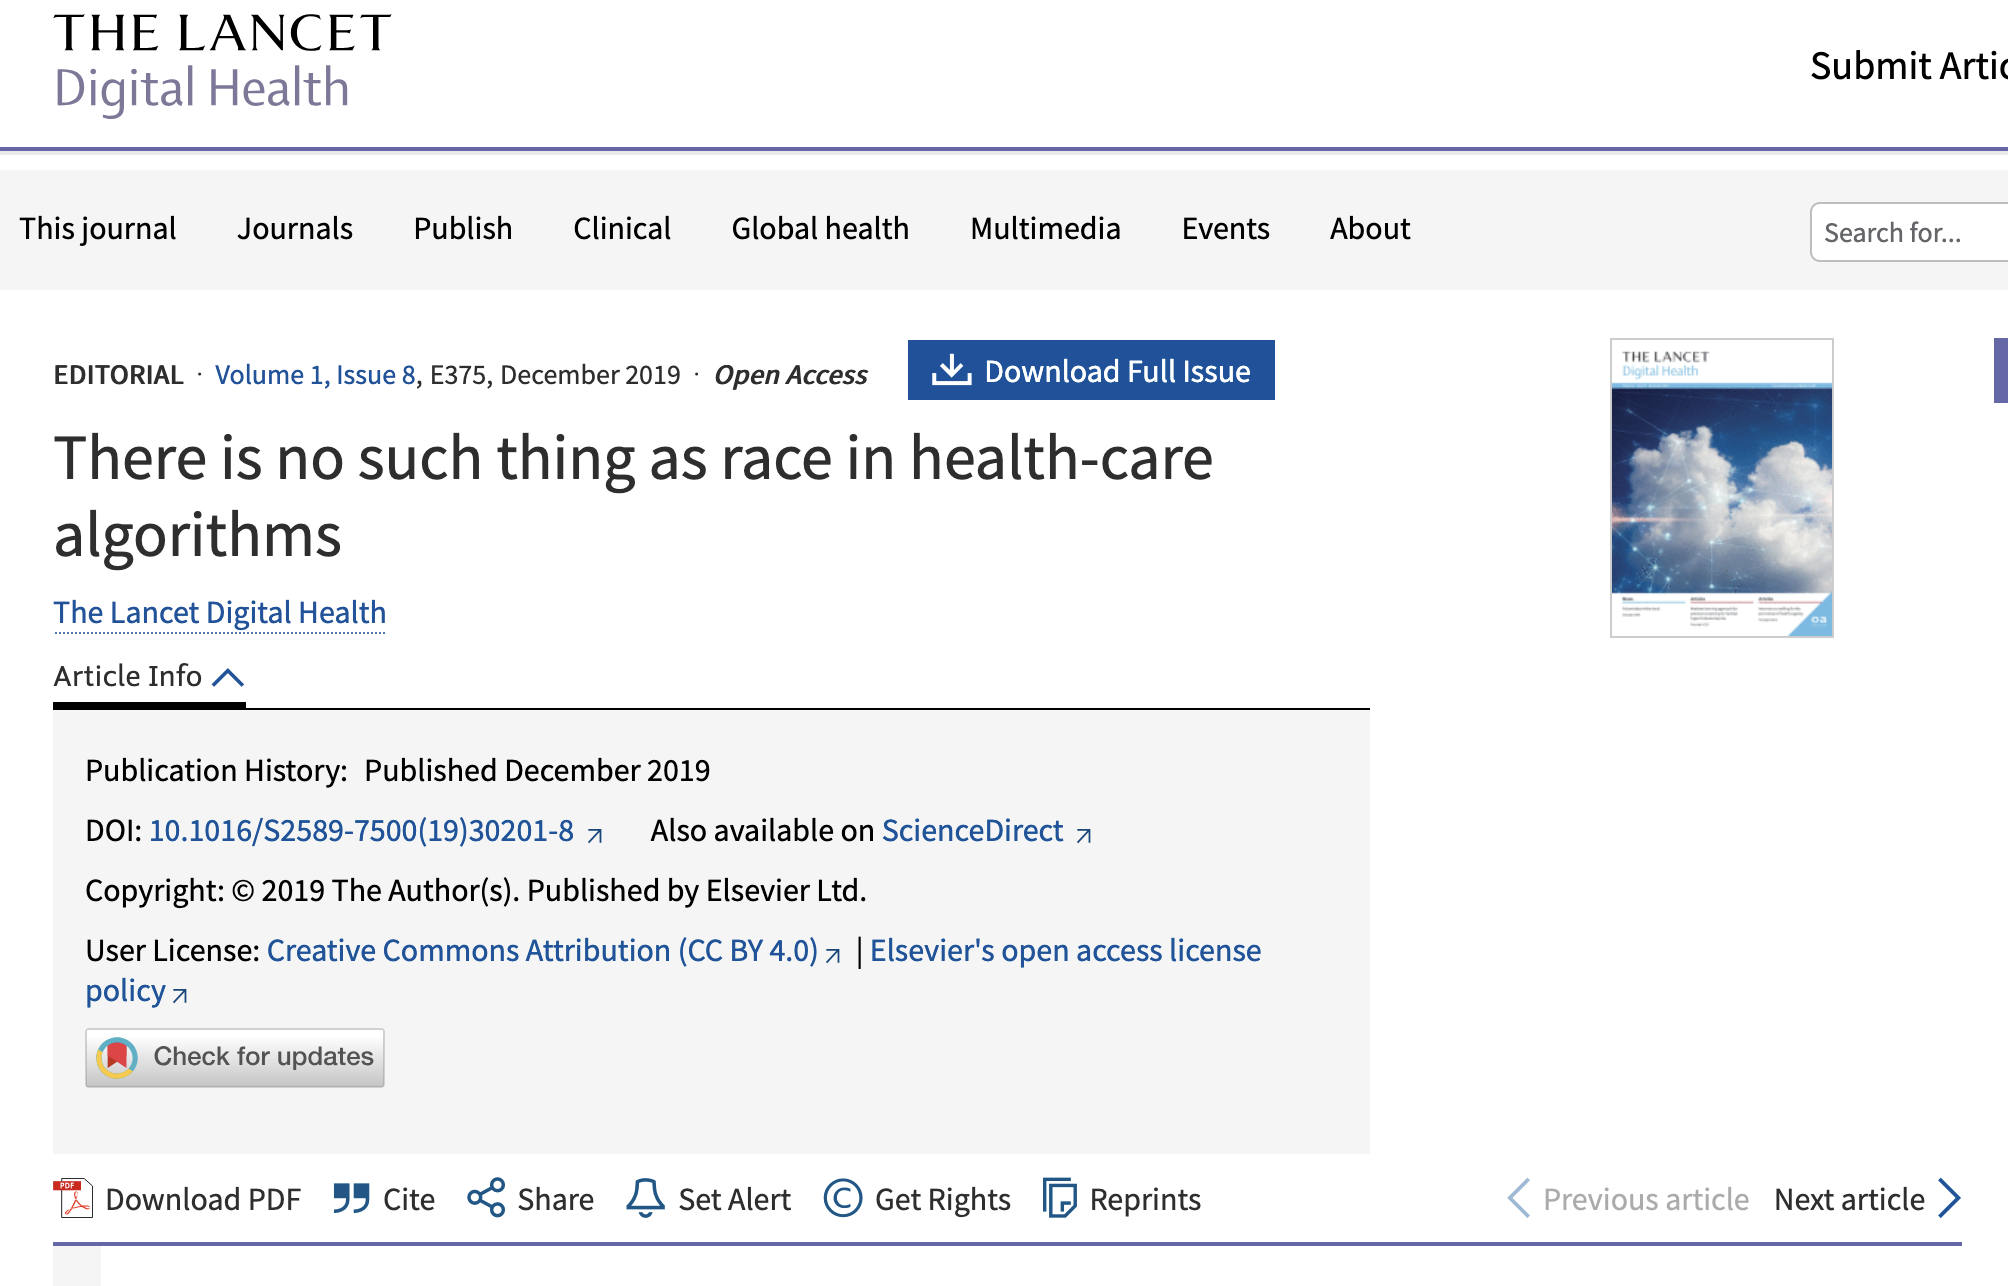
Task: Open the Clinical menu
Action: (622, 229)
